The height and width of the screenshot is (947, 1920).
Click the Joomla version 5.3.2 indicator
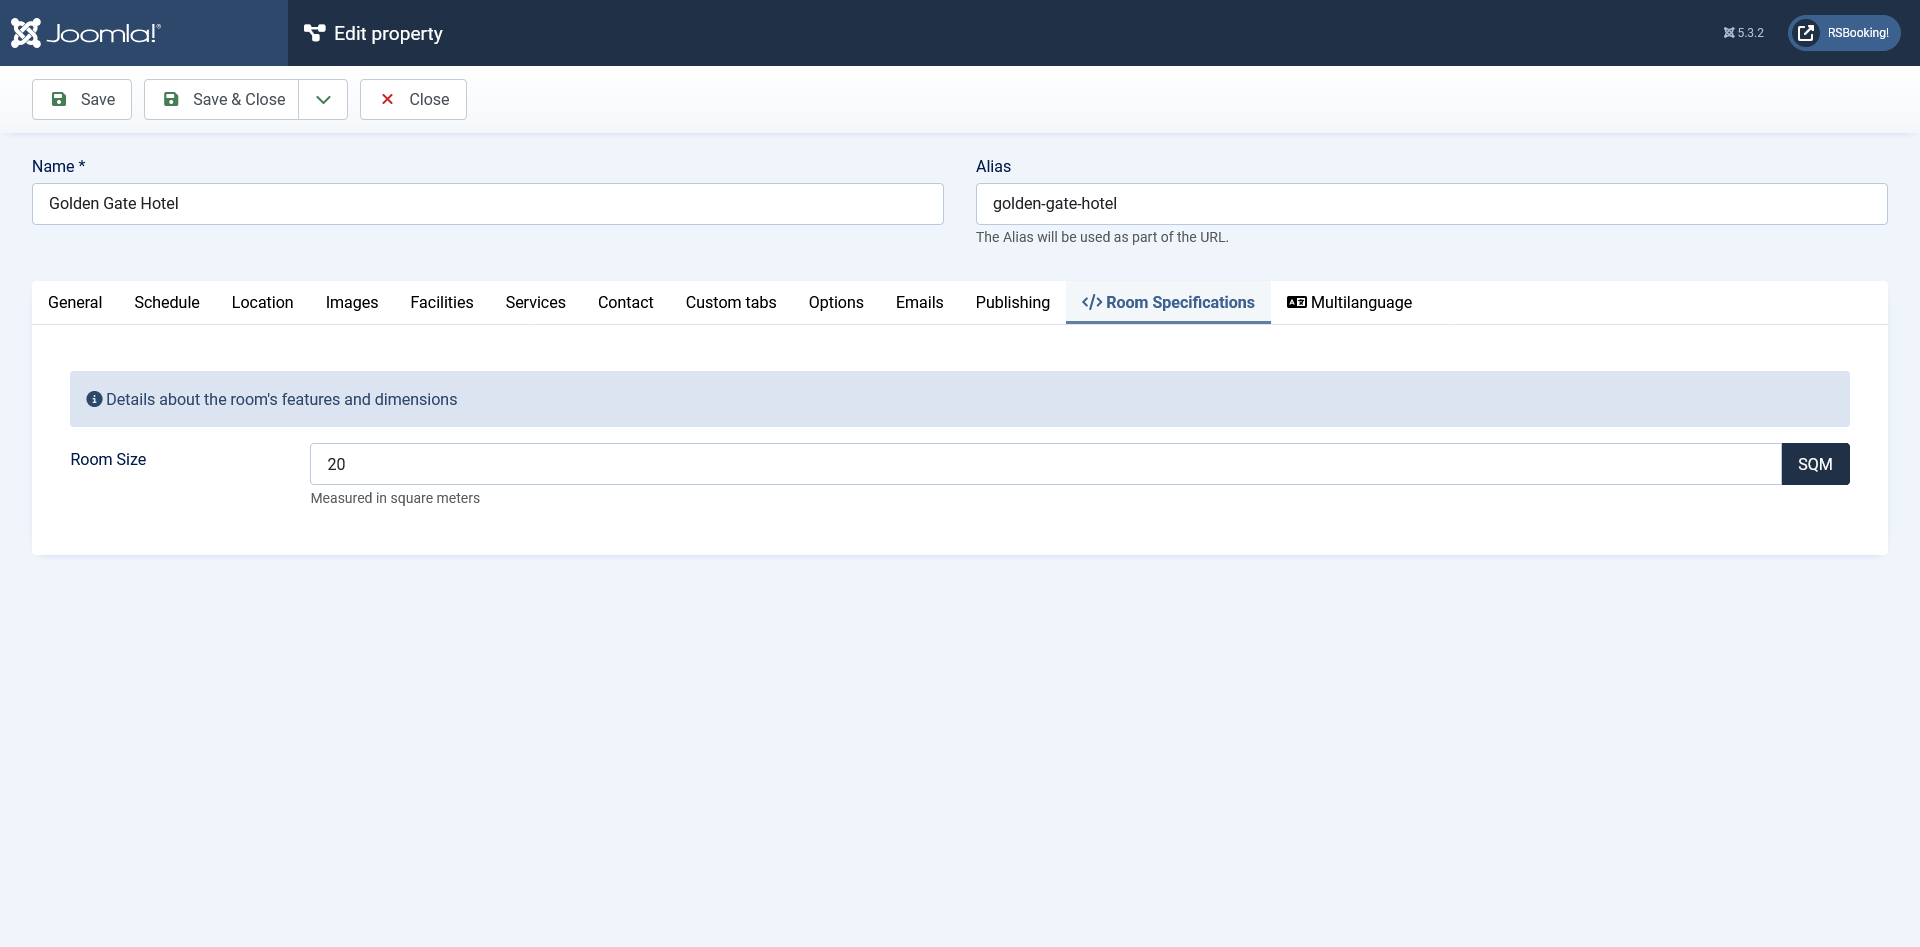(1743, 33)
